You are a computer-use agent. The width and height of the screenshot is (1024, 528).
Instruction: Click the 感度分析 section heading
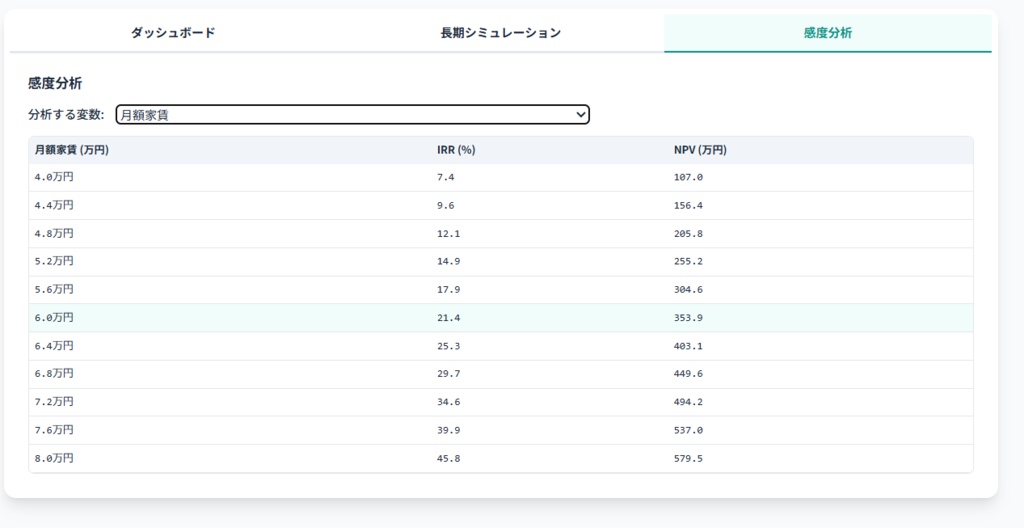55,83
